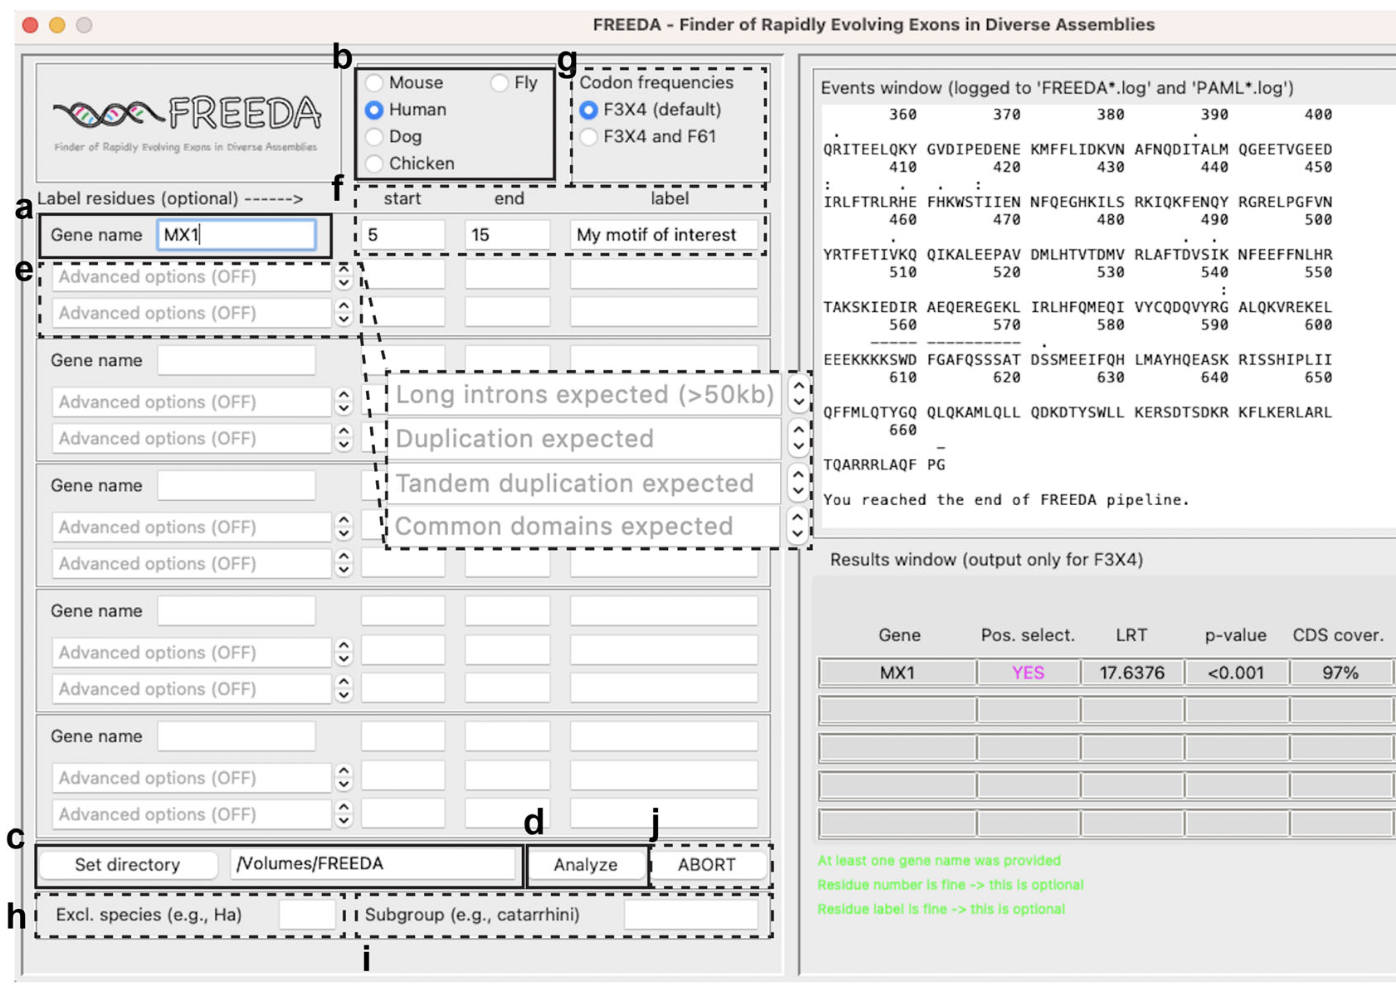Image resolution: width=1396 pixels, height=996 pixels.
Task: Start the run with the Analyze button
Action: pos(585,865)
